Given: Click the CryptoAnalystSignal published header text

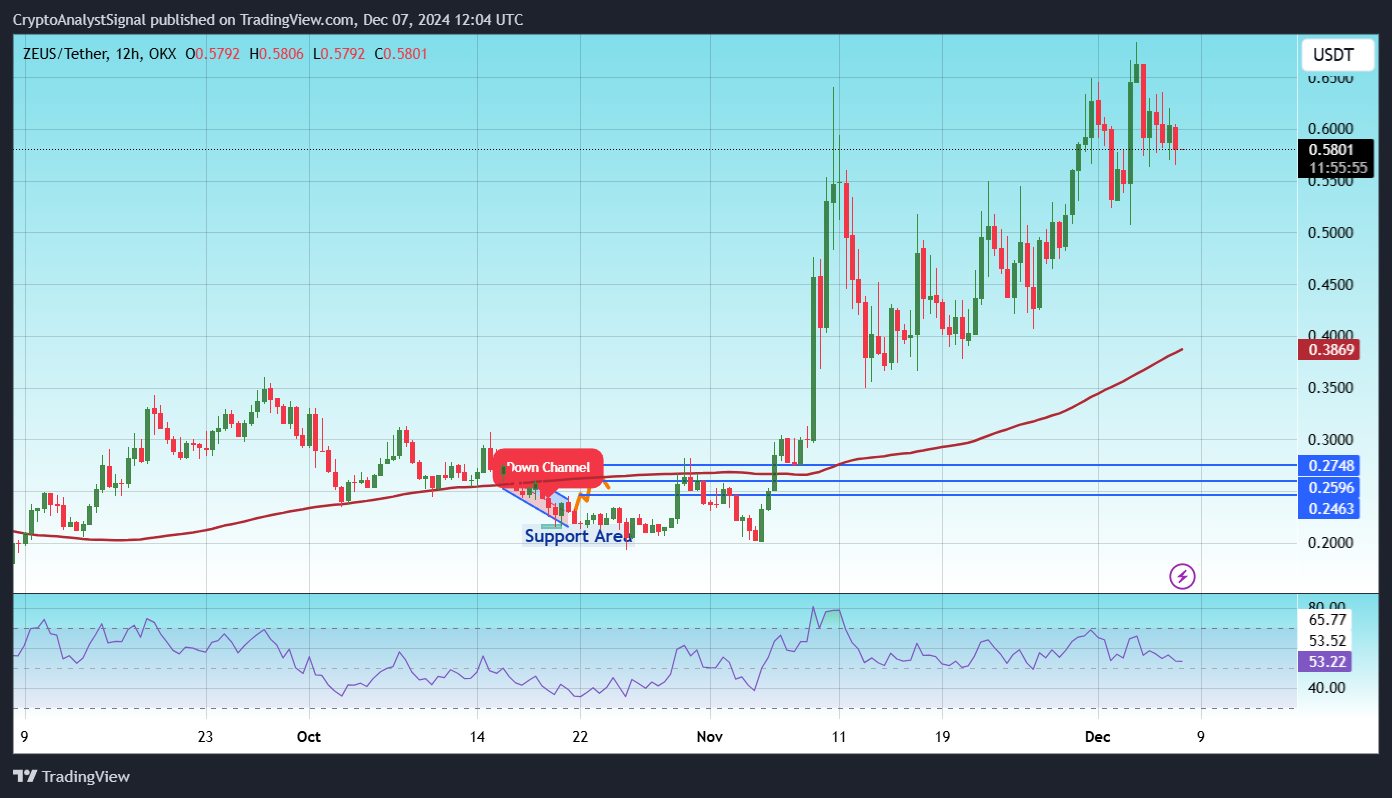Looking at the screenshot, I should pyautogui.click(x=267, y=20).
